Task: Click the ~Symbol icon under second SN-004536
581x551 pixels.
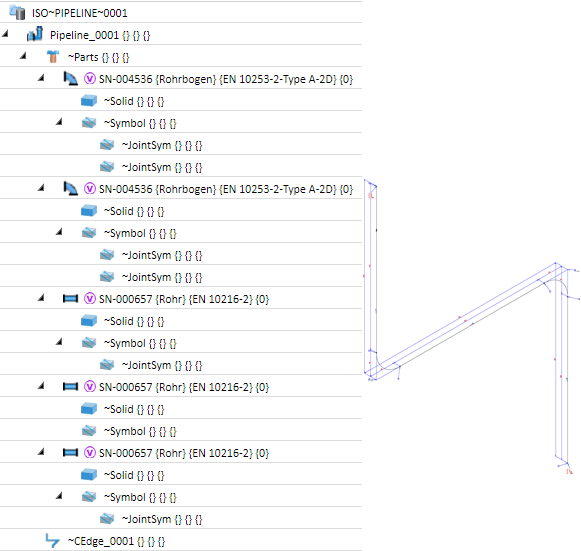Action: (x=89, y=233)
